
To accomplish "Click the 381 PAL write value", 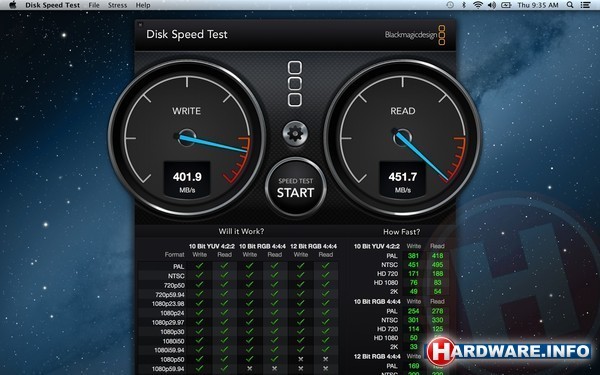I will tap(413, 256).
